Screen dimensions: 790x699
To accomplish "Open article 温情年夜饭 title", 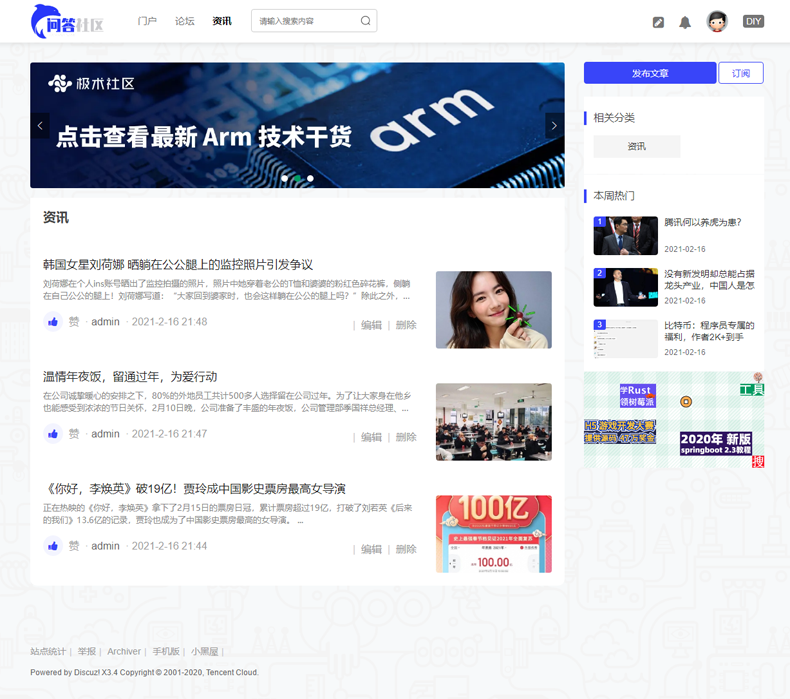I will [x=130, y=376].
